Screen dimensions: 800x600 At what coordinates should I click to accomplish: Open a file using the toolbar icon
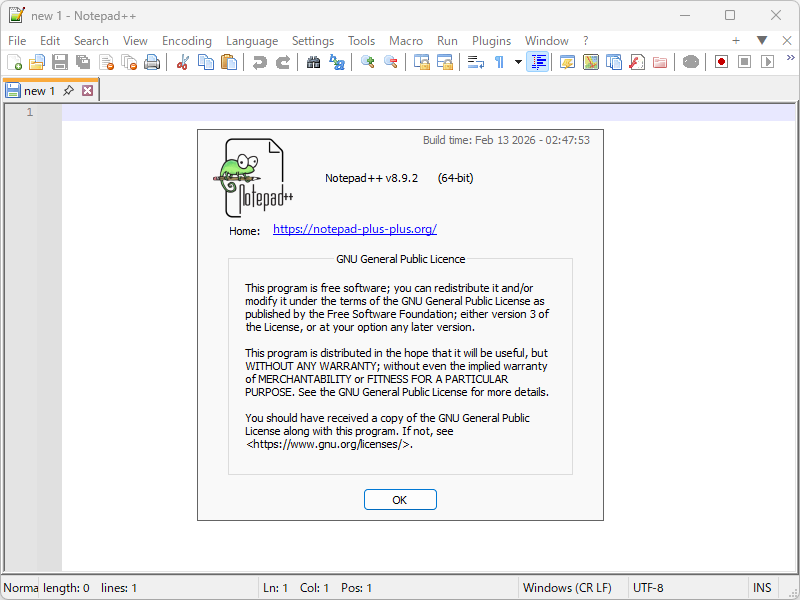(37, 61)
